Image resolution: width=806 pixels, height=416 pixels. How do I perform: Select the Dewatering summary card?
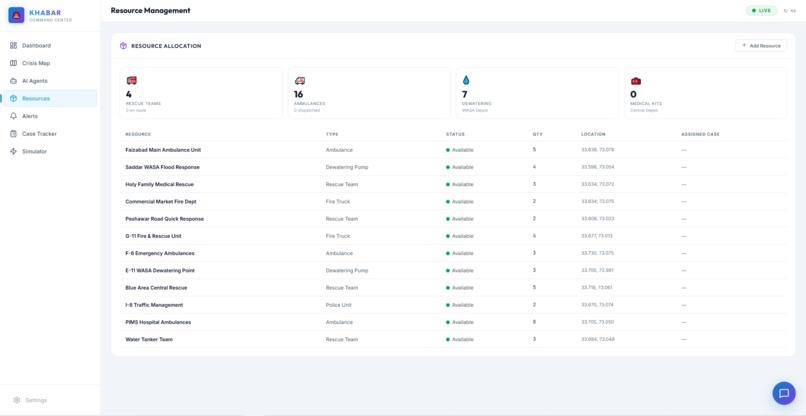tap(538, 93)
